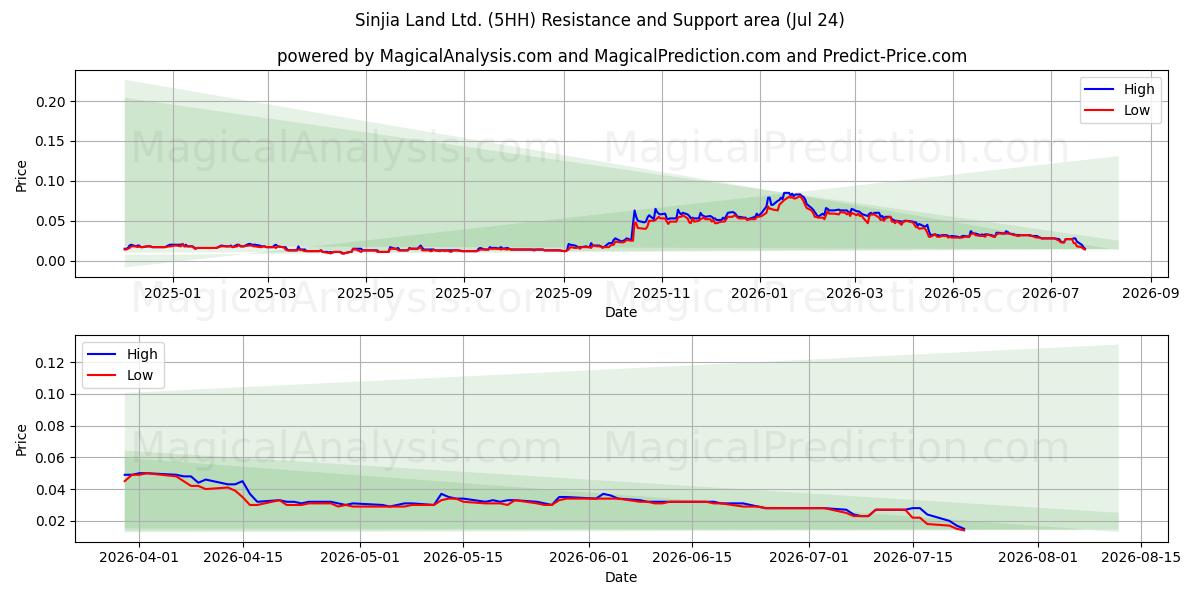The width and height of the screenshot is (1200, 600).
Task: Click the '0.12' y-axis label on lower chart
Action: pyautogui.click(x=51, y=362)
